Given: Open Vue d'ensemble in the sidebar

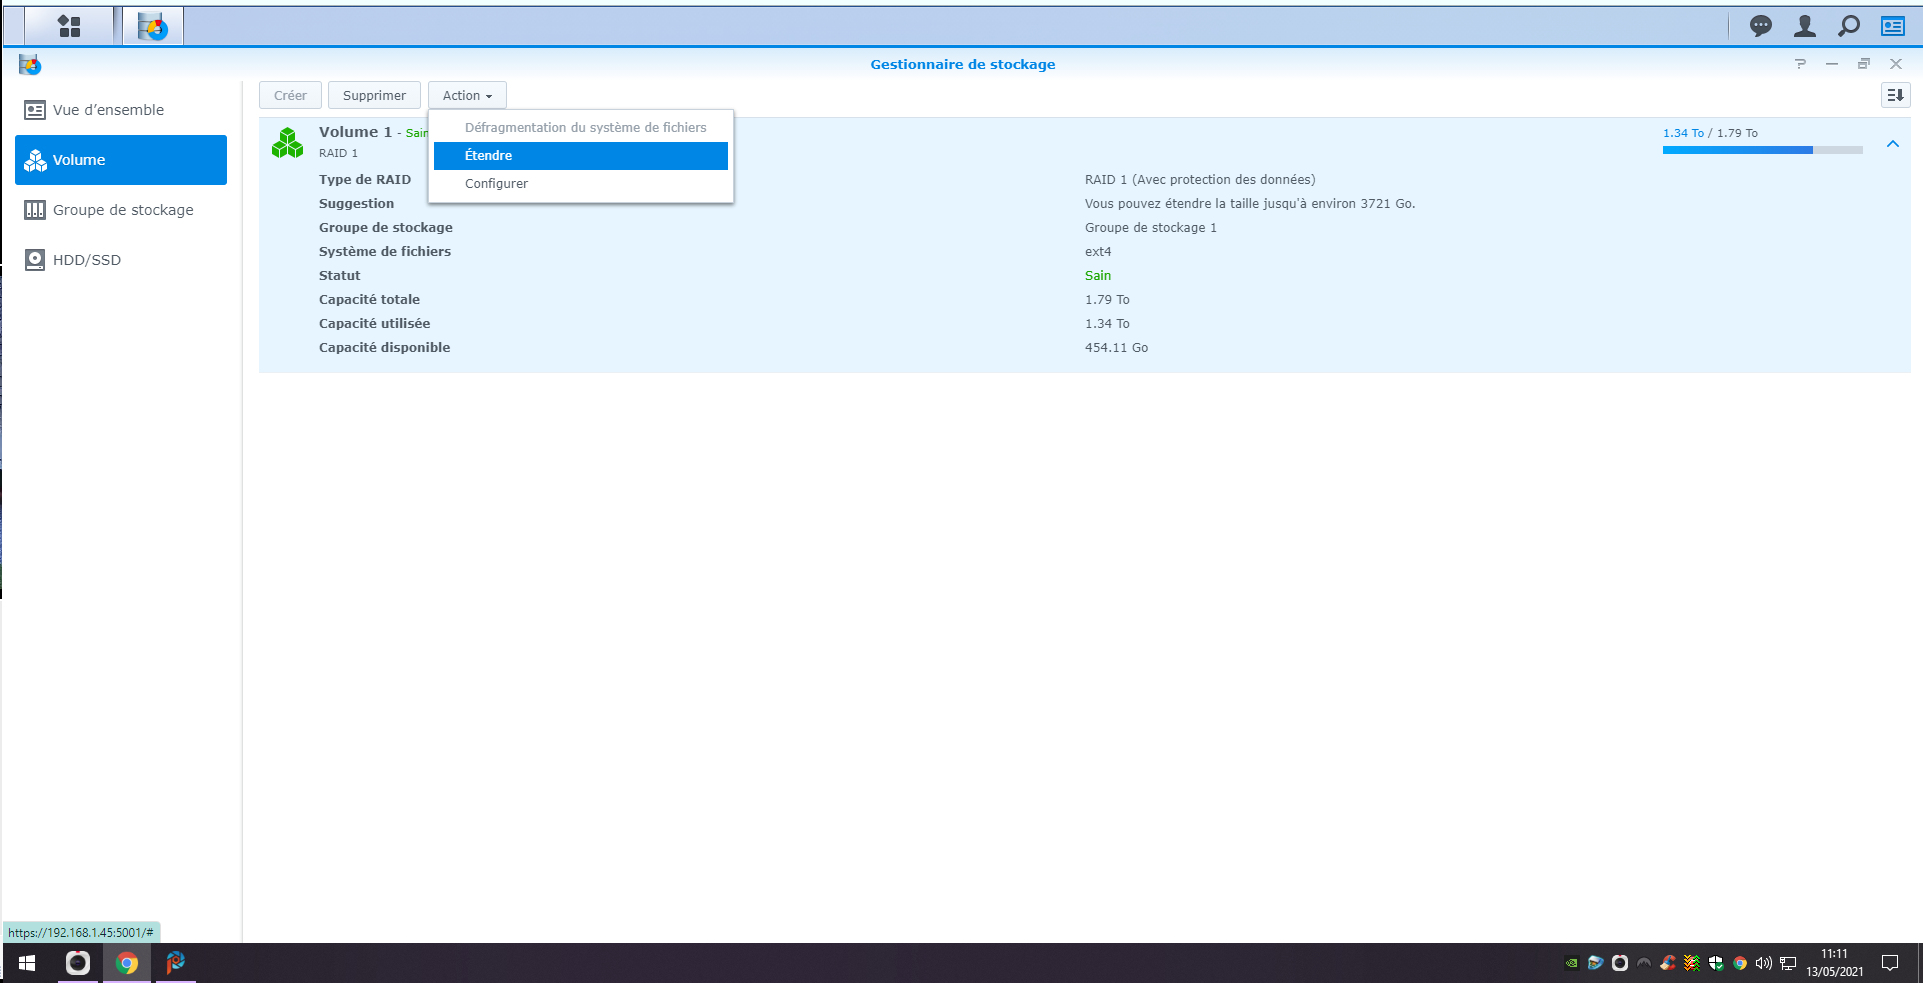Looking at the screenshot, I should point(108,110).
